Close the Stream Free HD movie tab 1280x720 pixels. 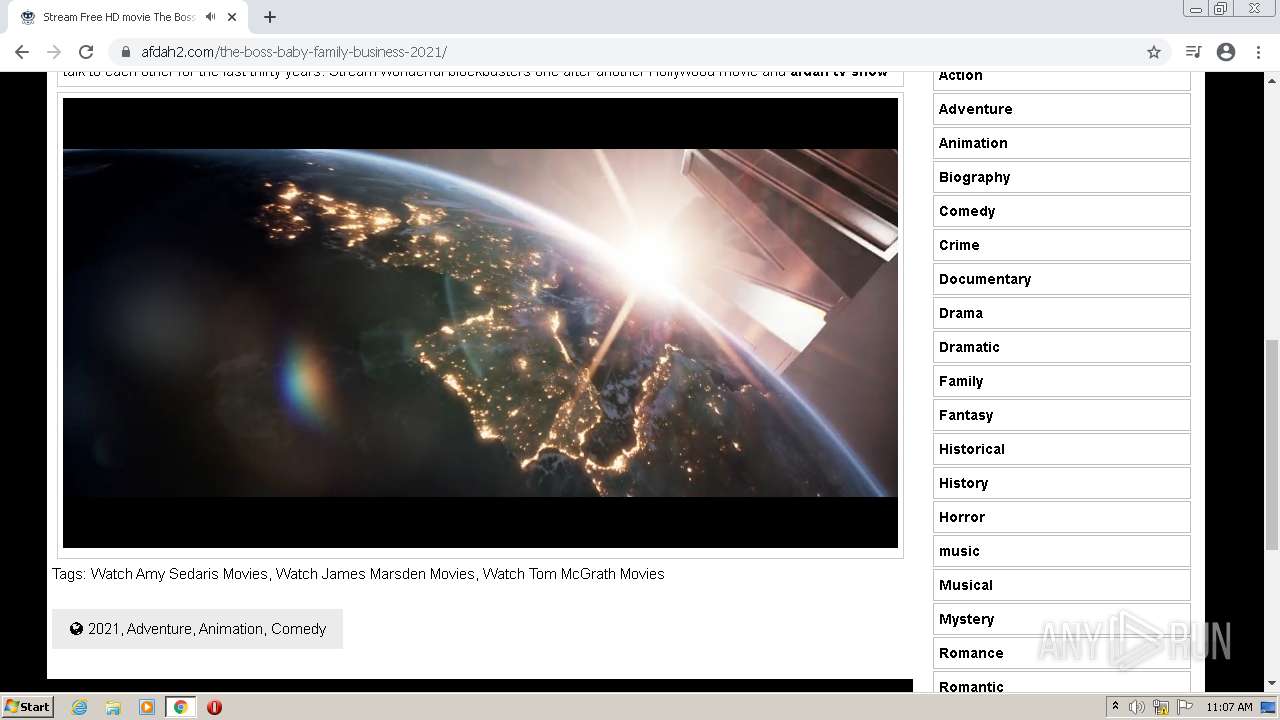tap(232, 17)
